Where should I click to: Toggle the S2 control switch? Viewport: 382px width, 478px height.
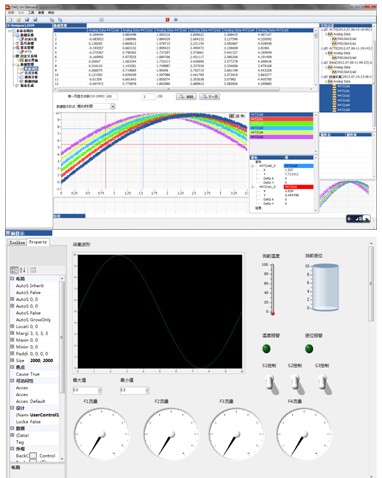tap(297, 384)
